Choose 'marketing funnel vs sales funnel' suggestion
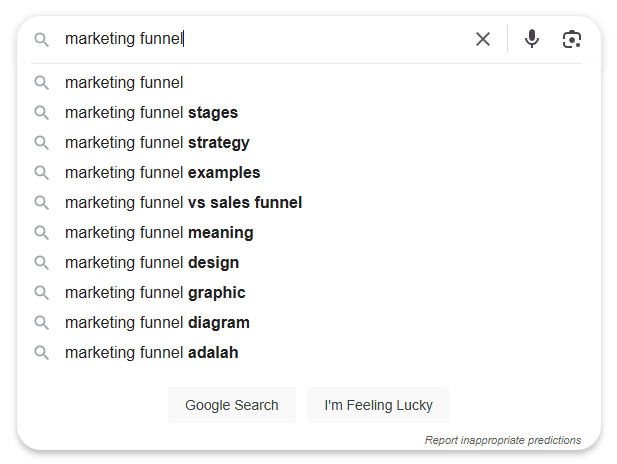This screenshot has height=464, width=617. click(308, 203)
